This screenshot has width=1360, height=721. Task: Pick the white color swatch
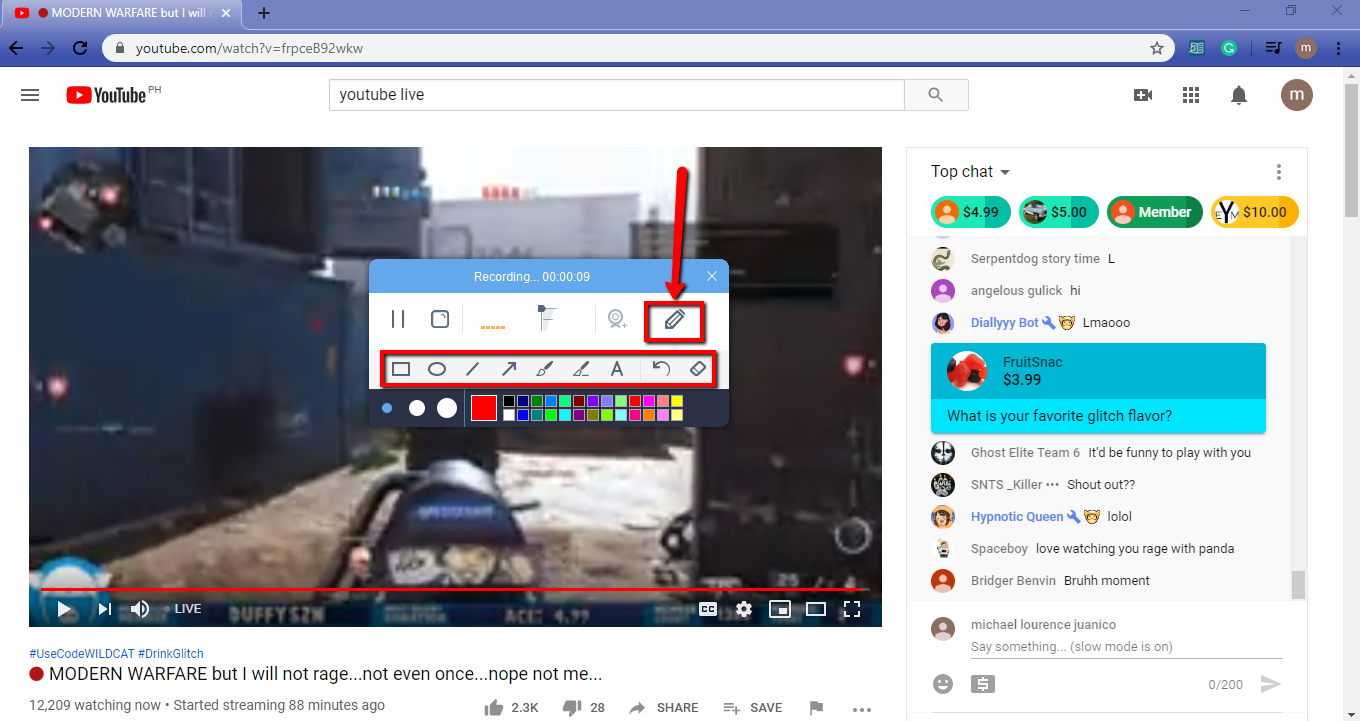pyautogui.click(x=509, y=415)
